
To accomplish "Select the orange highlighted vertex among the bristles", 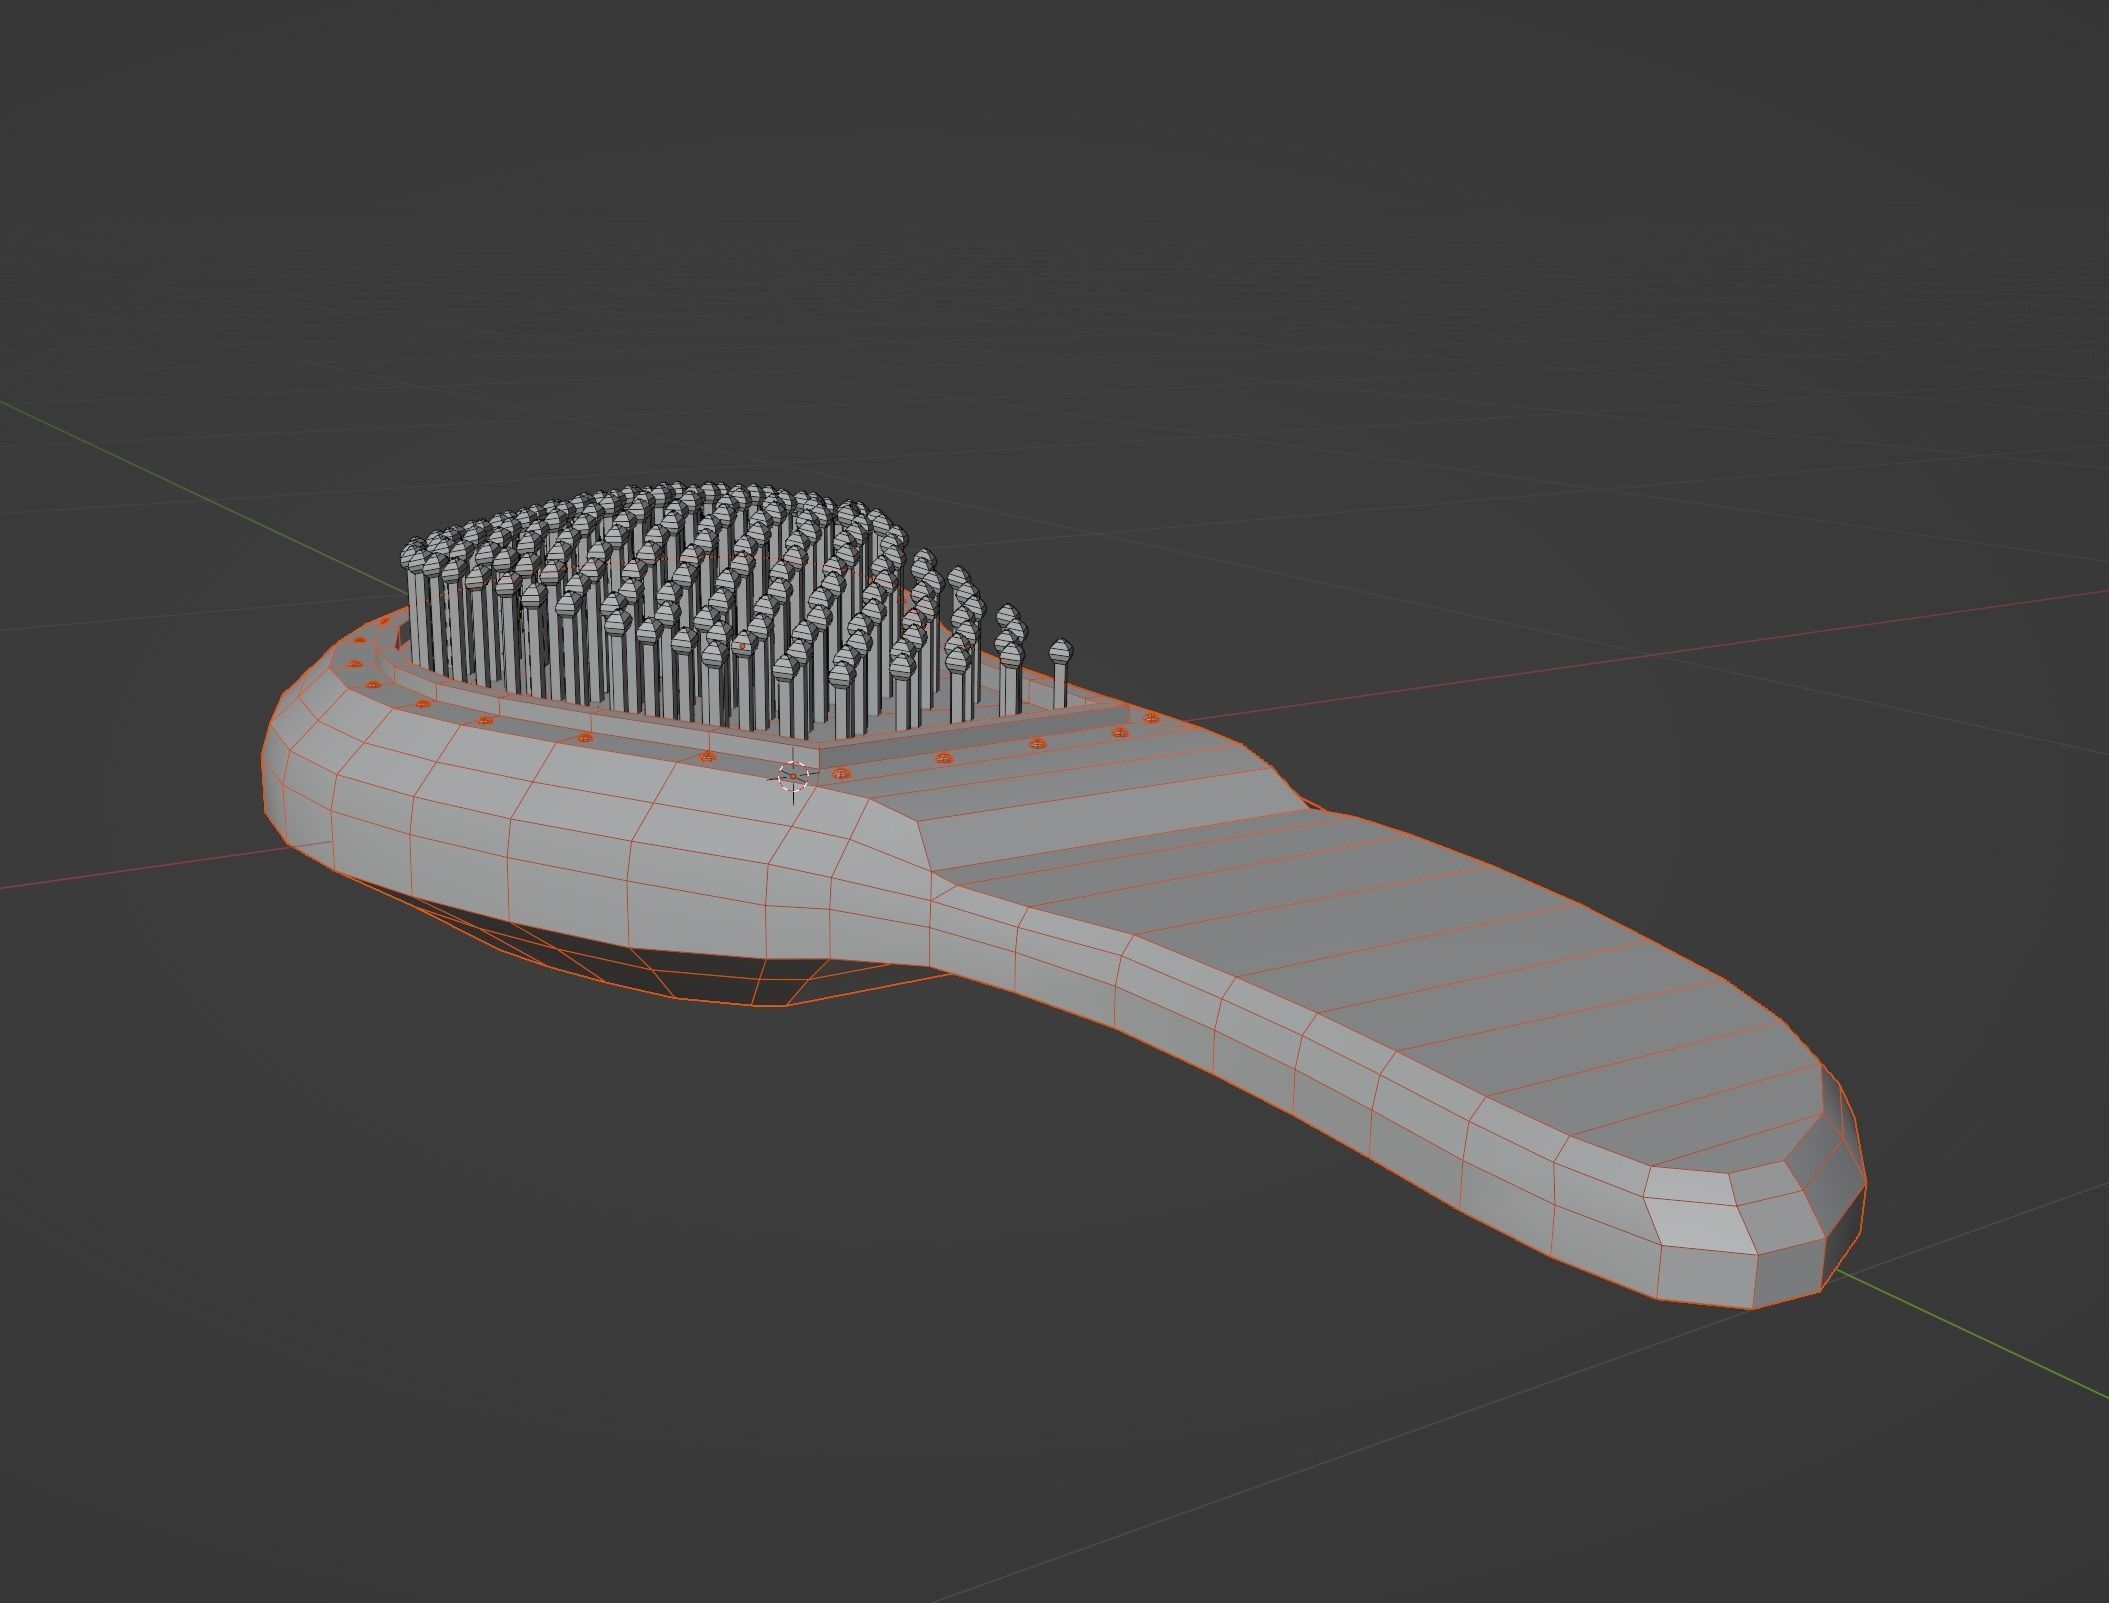I will [742, 647].
